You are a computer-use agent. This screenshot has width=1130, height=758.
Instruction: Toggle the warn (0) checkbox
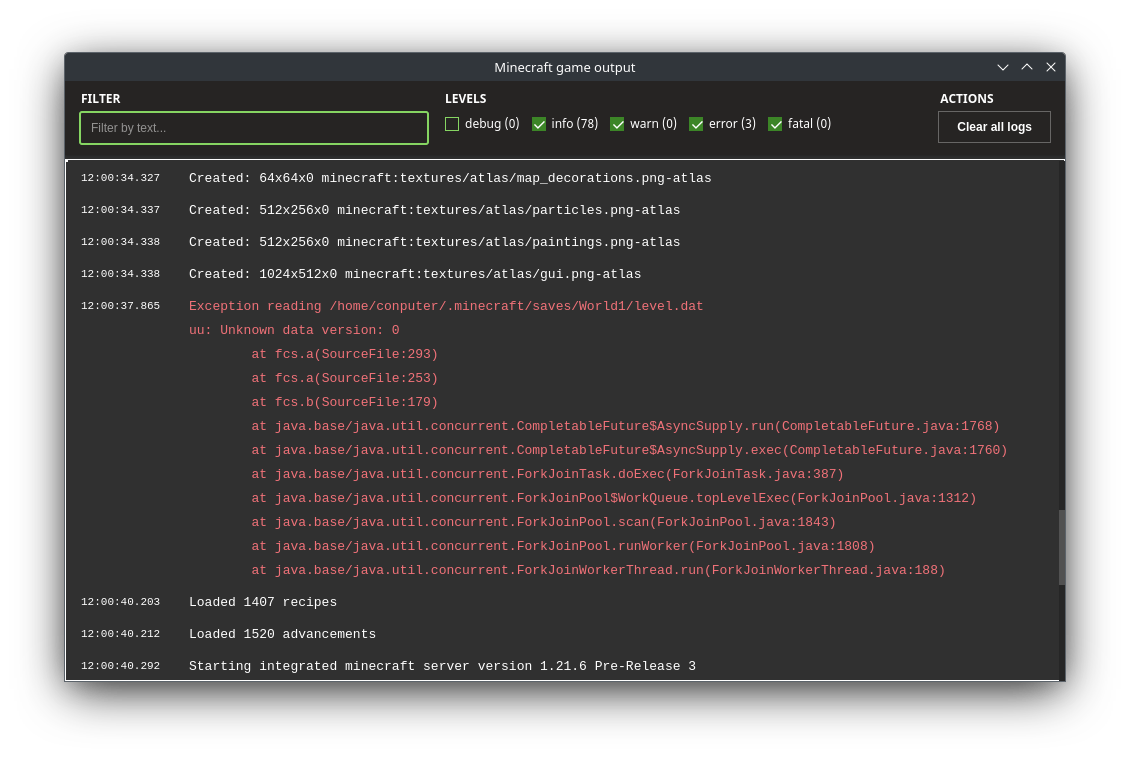pyautogui.click(x=617, y=124)
